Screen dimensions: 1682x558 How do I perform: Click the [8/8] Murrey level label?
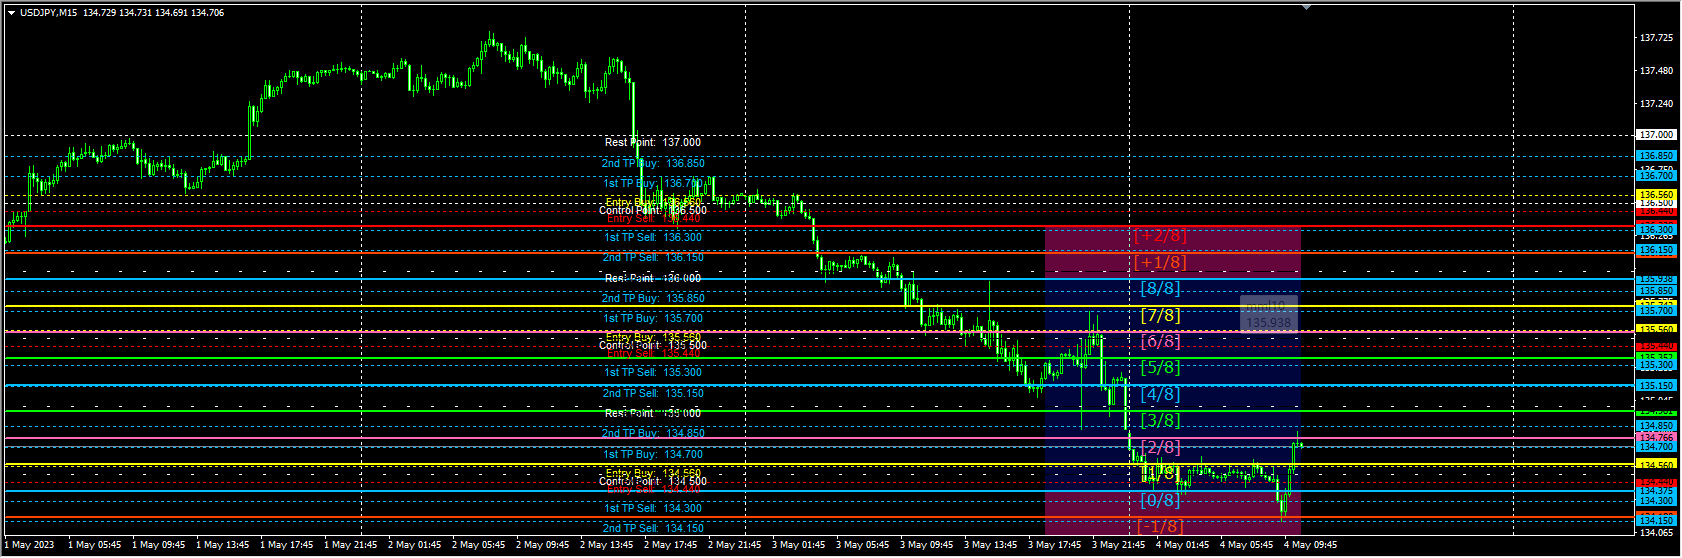pyautogui.click(x=1160, y=289)
